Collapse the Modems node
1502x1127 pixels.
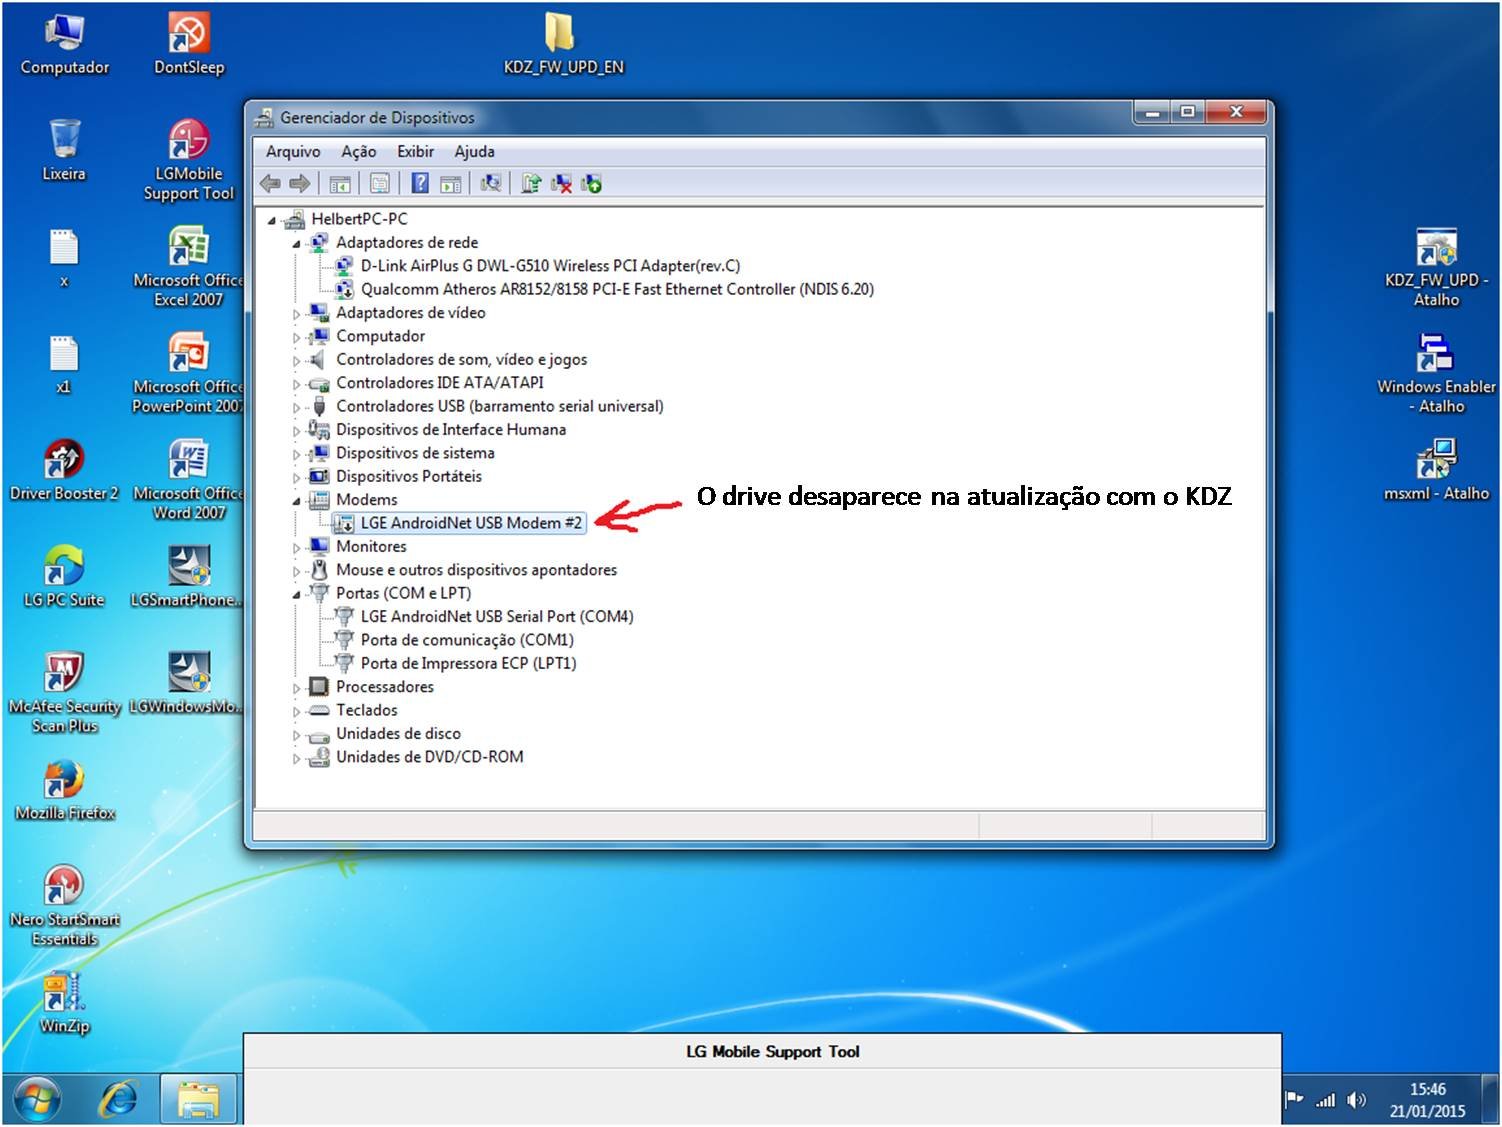[x=296, y=501]
